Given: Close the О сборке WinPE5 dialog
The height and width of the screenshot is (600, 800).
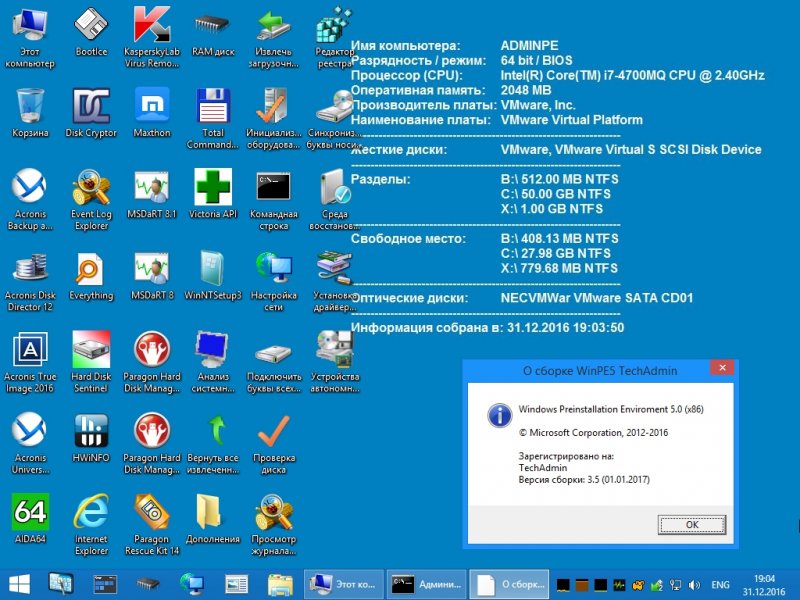Looking at the screenshot, I should point(722,368).
